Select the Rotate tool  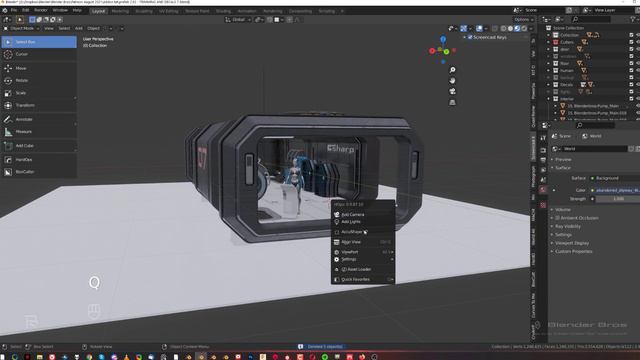tap(39, 80)
